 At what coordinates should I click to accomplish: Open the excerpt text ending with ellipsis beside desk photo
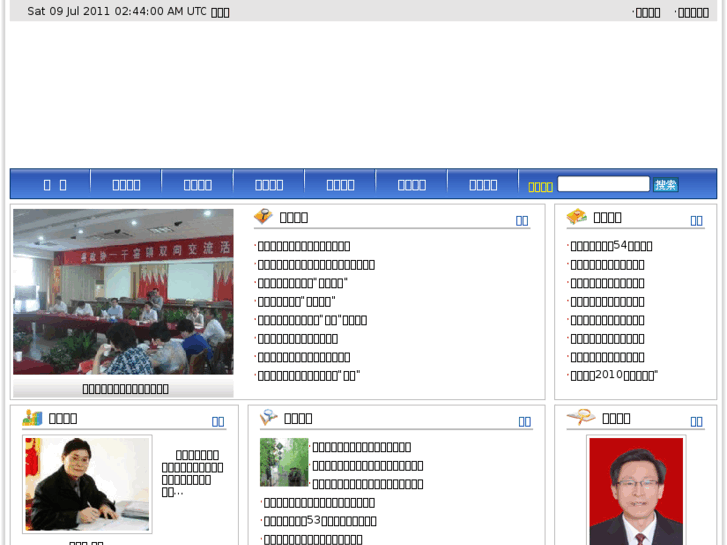(x=192, y=473)
